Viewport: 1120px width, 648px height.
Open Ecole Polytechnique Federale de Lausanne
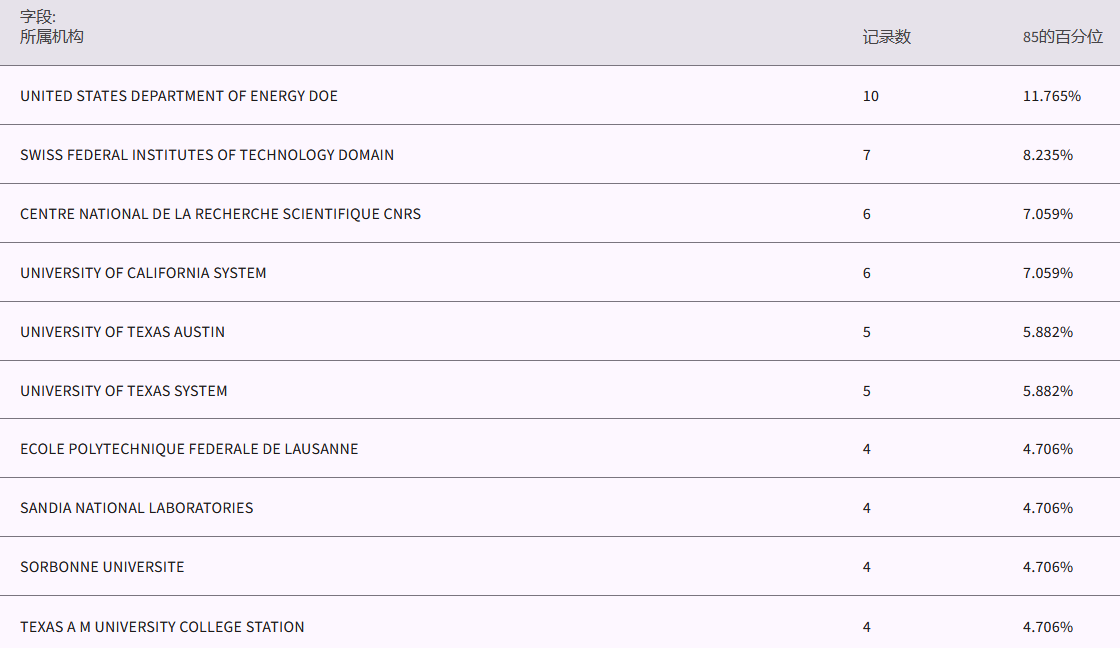189,449
